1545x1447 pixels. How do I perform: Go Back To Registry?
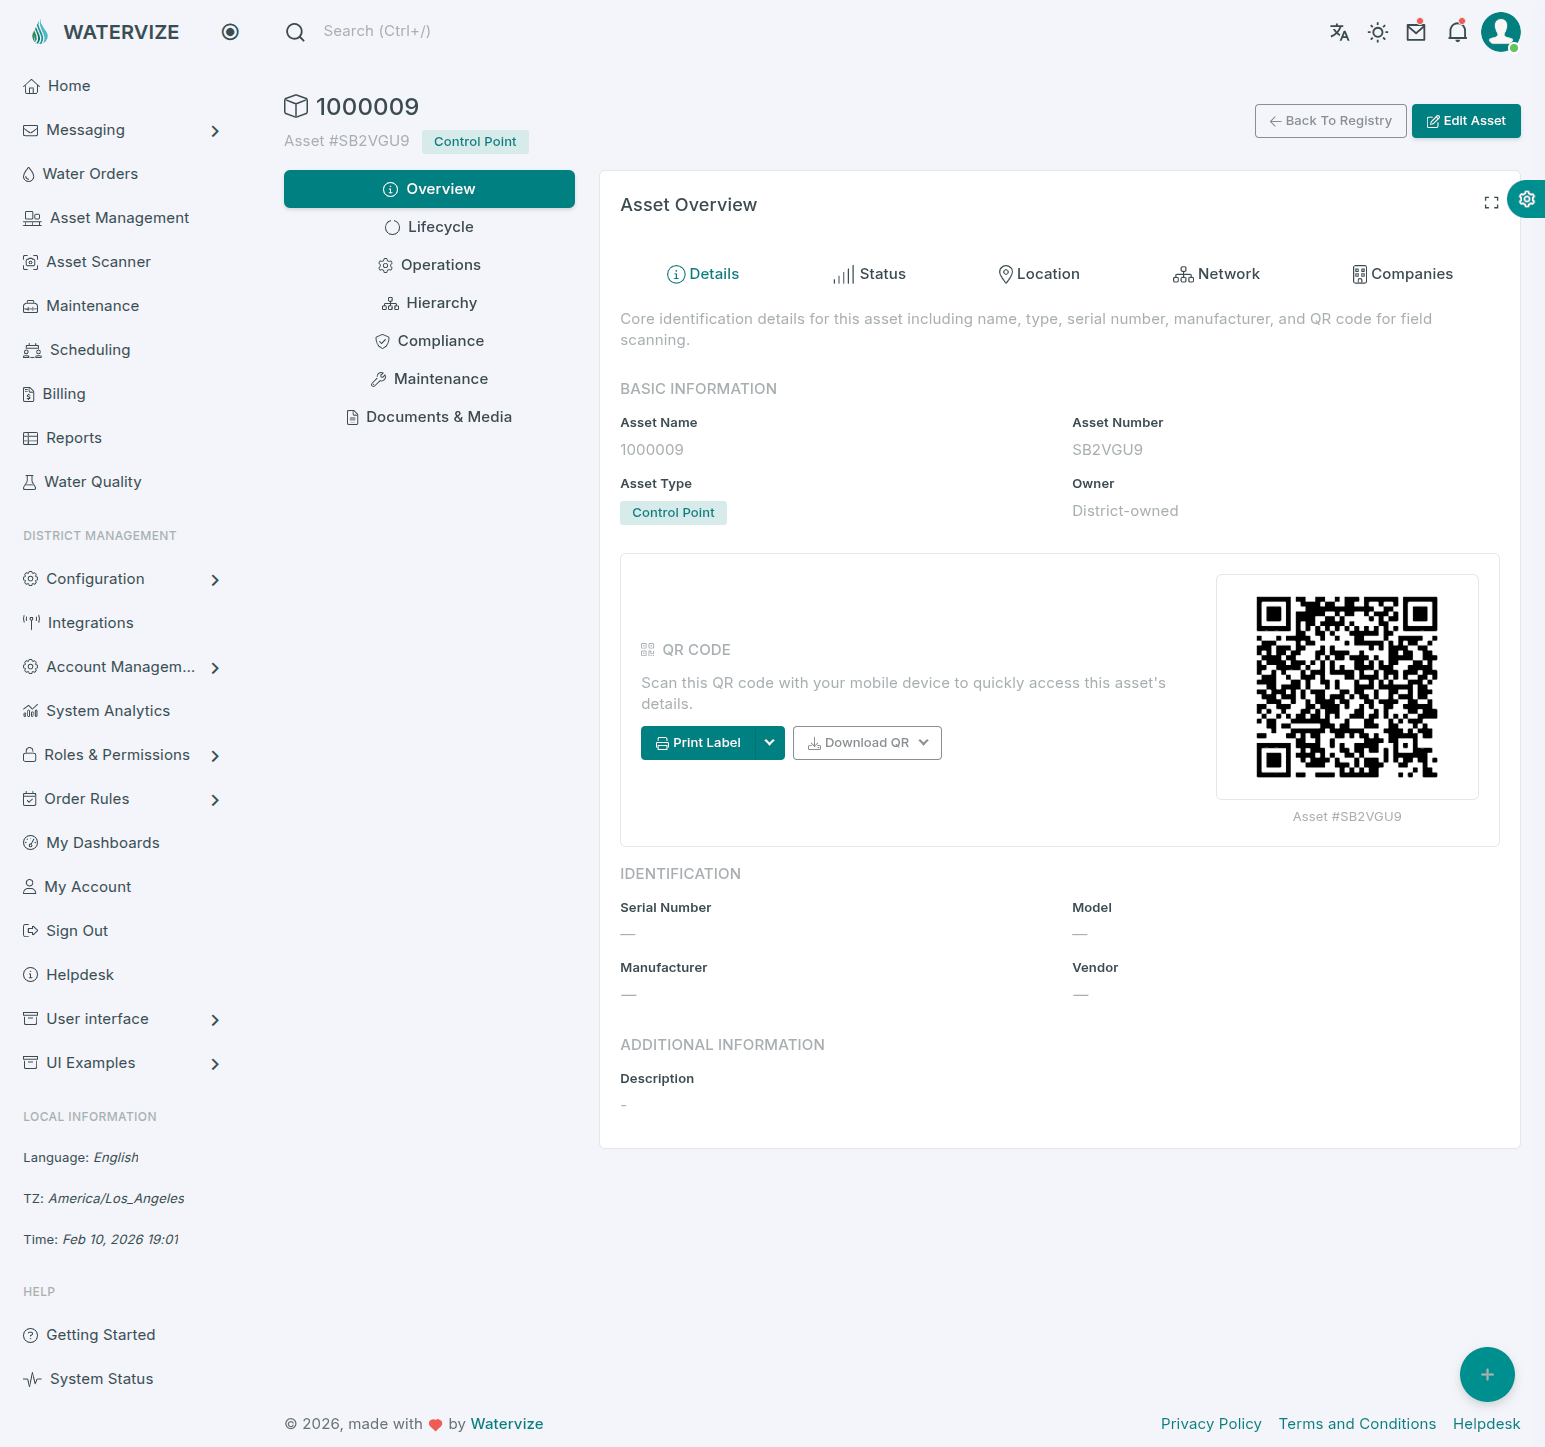(1330, 121)
